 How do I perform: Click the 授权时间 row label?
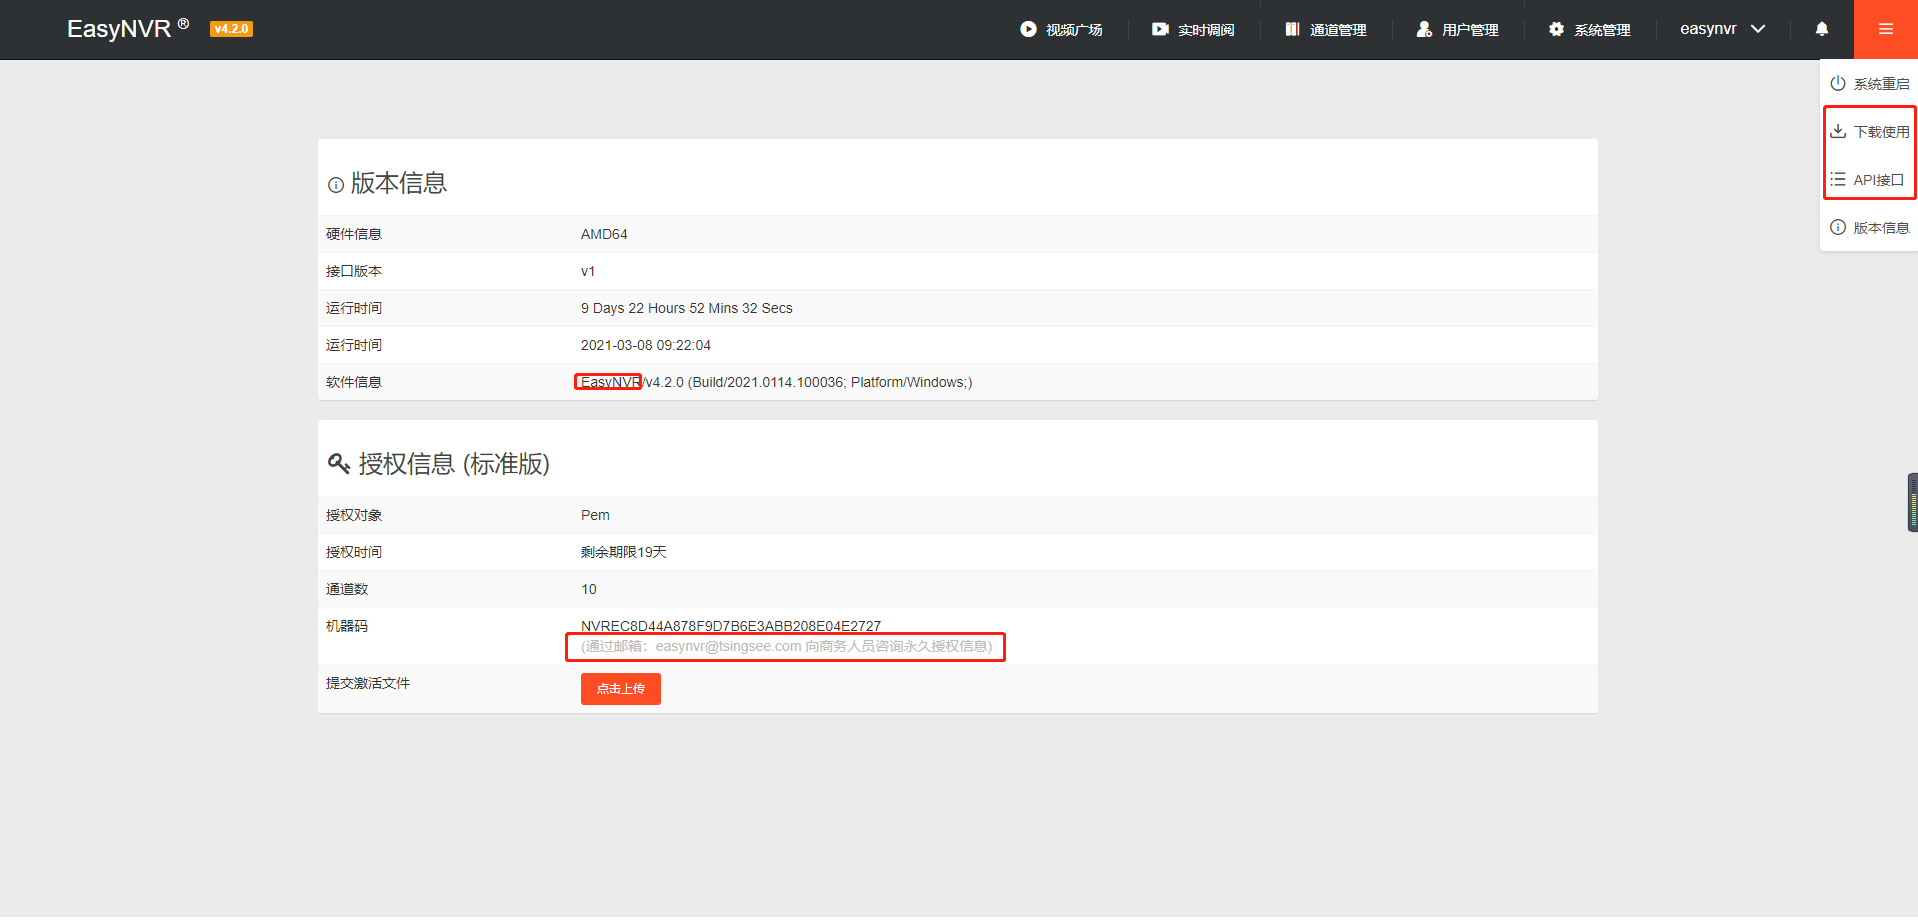[354, 552]
